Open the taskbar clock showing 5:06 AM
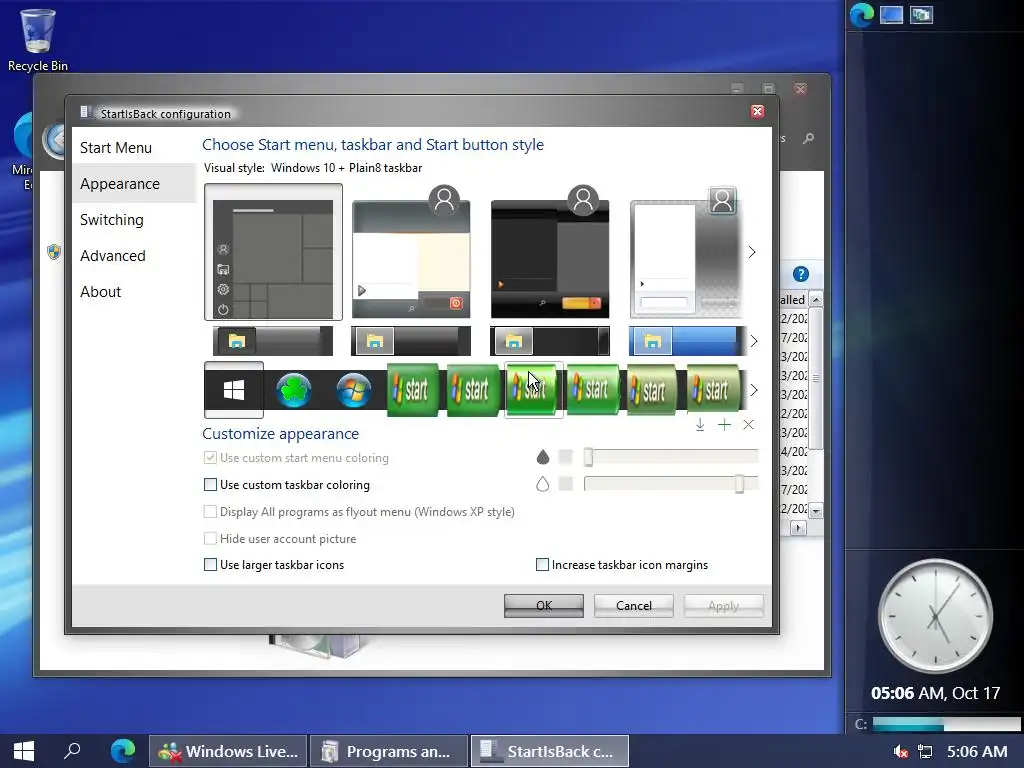The height and width of the screenshot is (768, 1024). [977, 752]
